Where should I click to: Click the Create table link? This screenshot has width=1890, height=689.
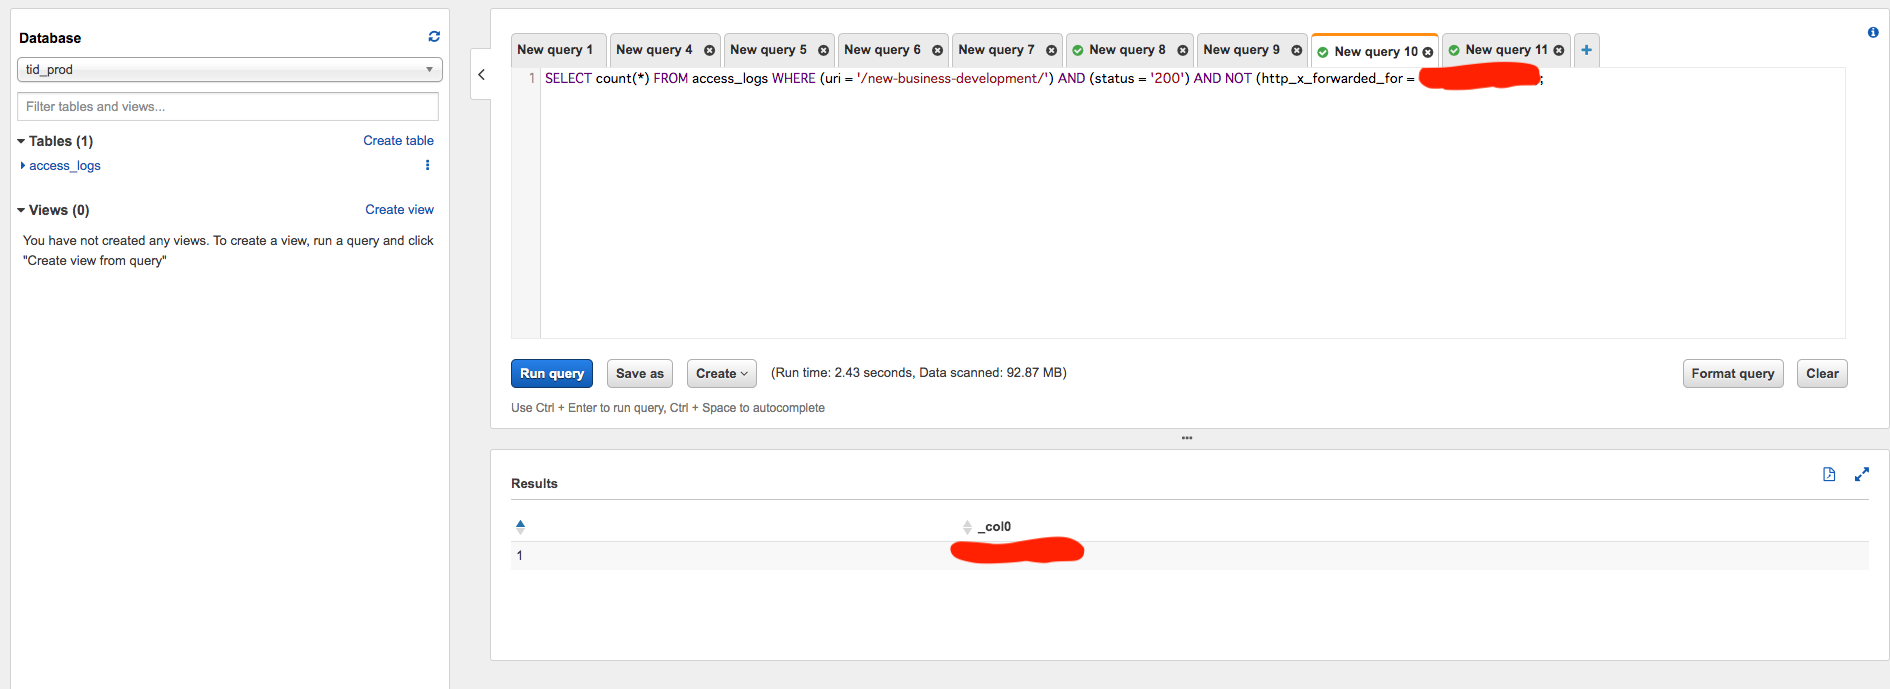coord(398,141)
